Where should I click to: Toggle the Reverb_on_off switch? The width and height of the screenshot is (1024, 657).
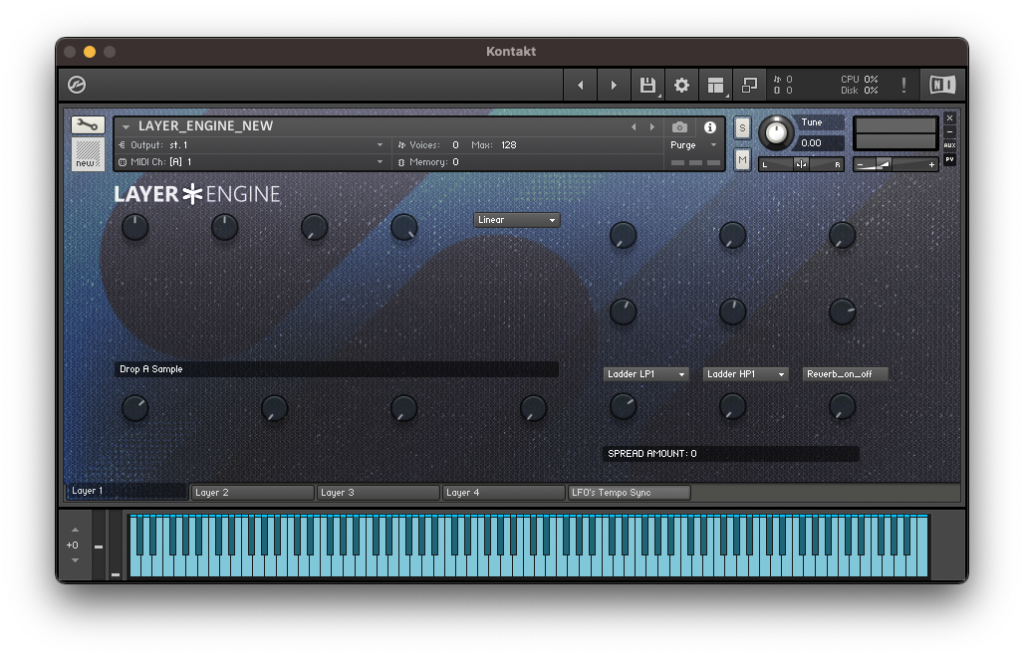coord(845,374)
